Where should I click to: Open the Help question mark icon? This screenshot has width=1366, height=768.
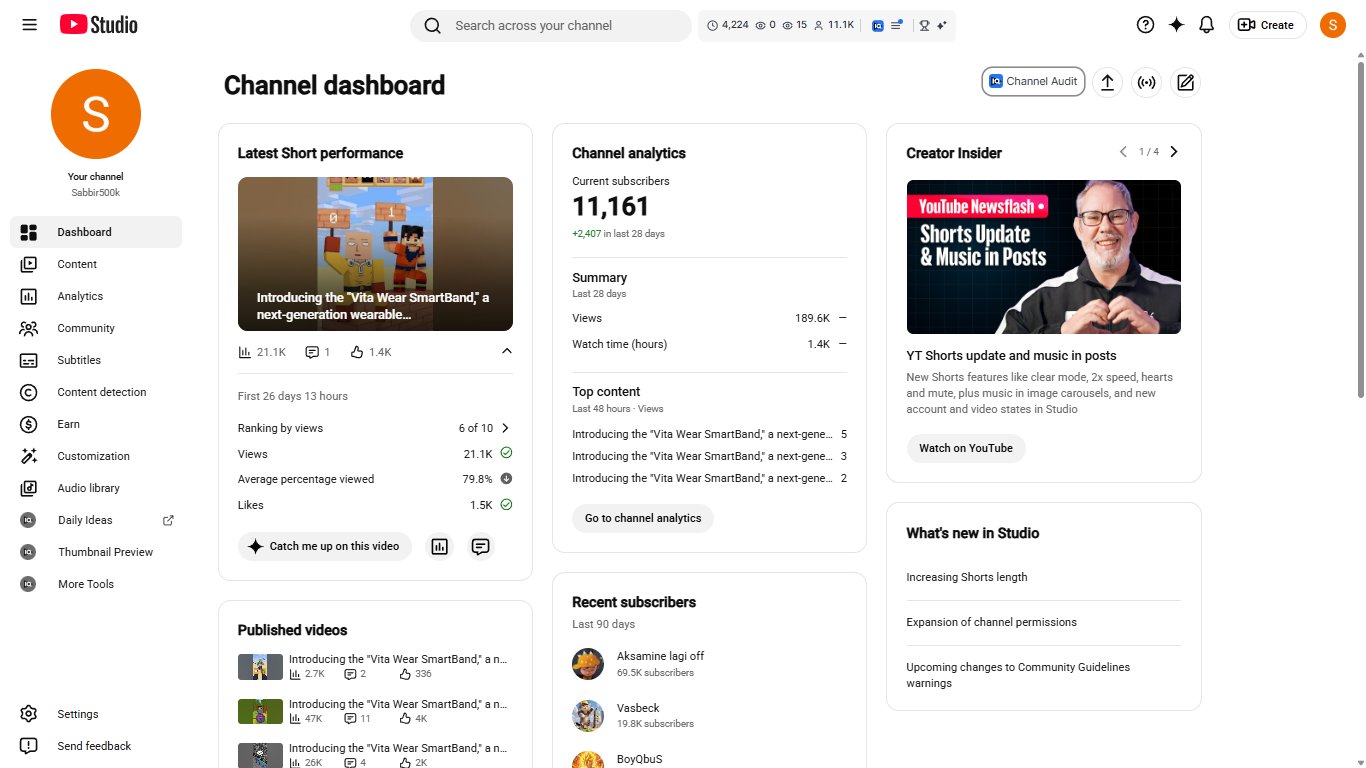click(1146, 25)
